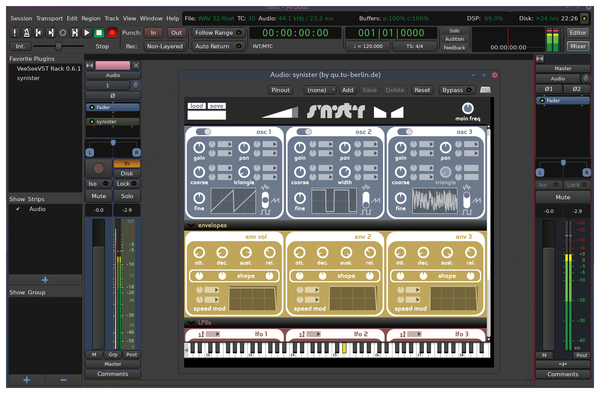Click the plugin Reset button
The height and width of the screenshot is (394, 600).
coord(422,90)
